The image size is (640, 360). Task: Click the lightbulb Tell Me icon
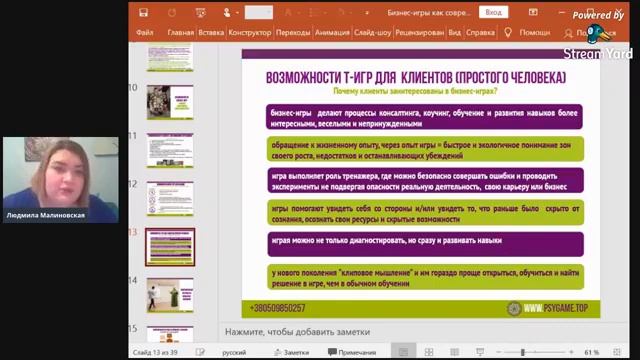coord(508,32)
